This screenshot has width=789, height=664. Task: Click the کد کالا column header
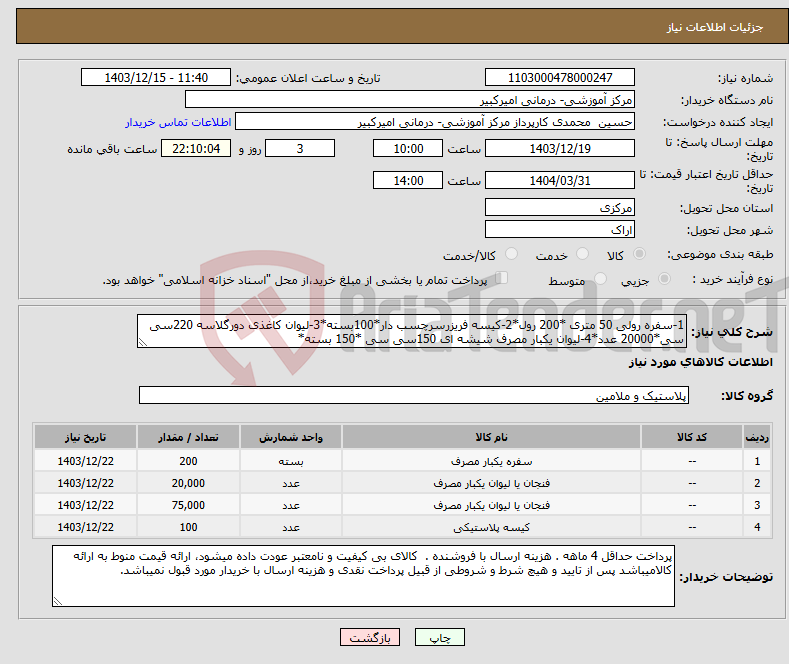click(692, 437)
